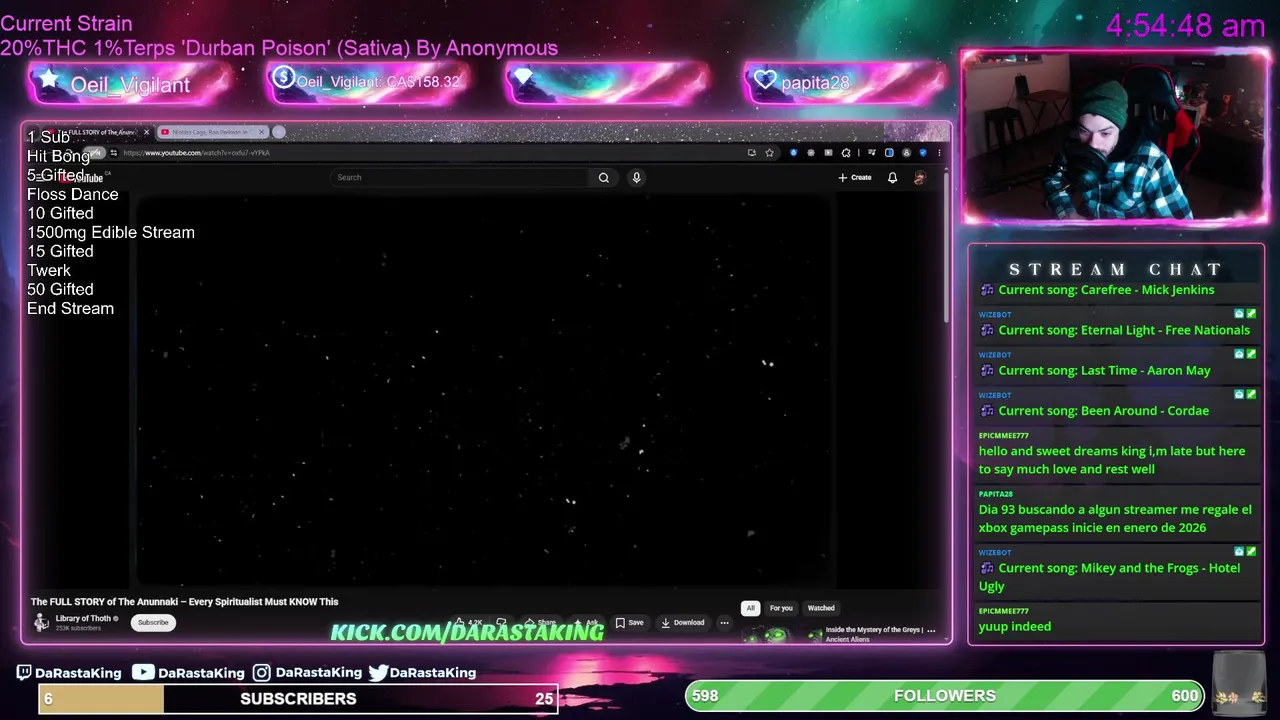The height and width of the screenshot is (720, 1280).
Task: Click the 1500mg Edible Stream goal text
Action: 111,232
